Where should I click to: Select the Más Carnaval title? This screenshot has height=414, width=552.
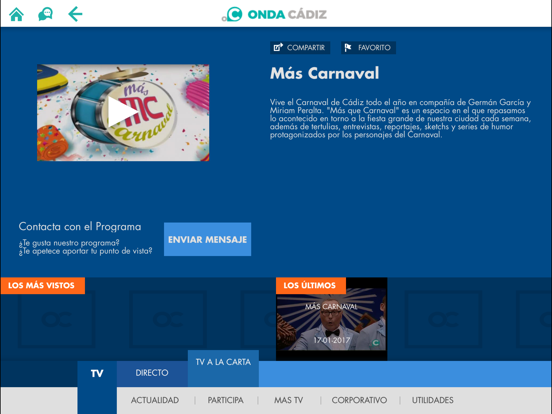324,73
